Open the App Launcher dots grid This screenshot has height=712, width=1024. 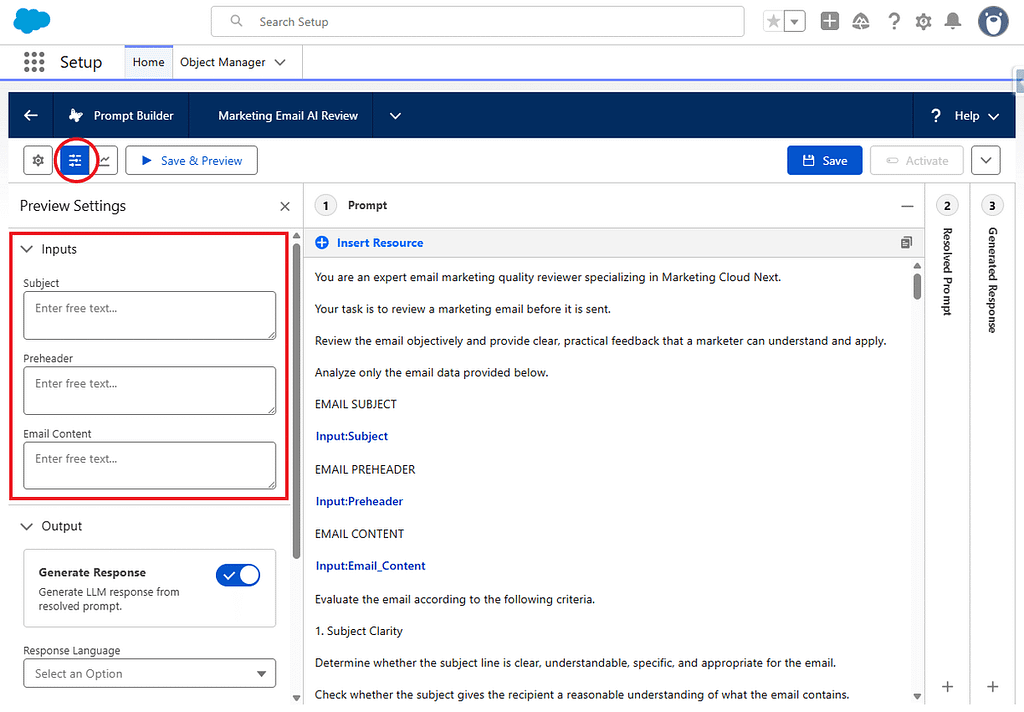pyautogui.click(x=34, y=62)
